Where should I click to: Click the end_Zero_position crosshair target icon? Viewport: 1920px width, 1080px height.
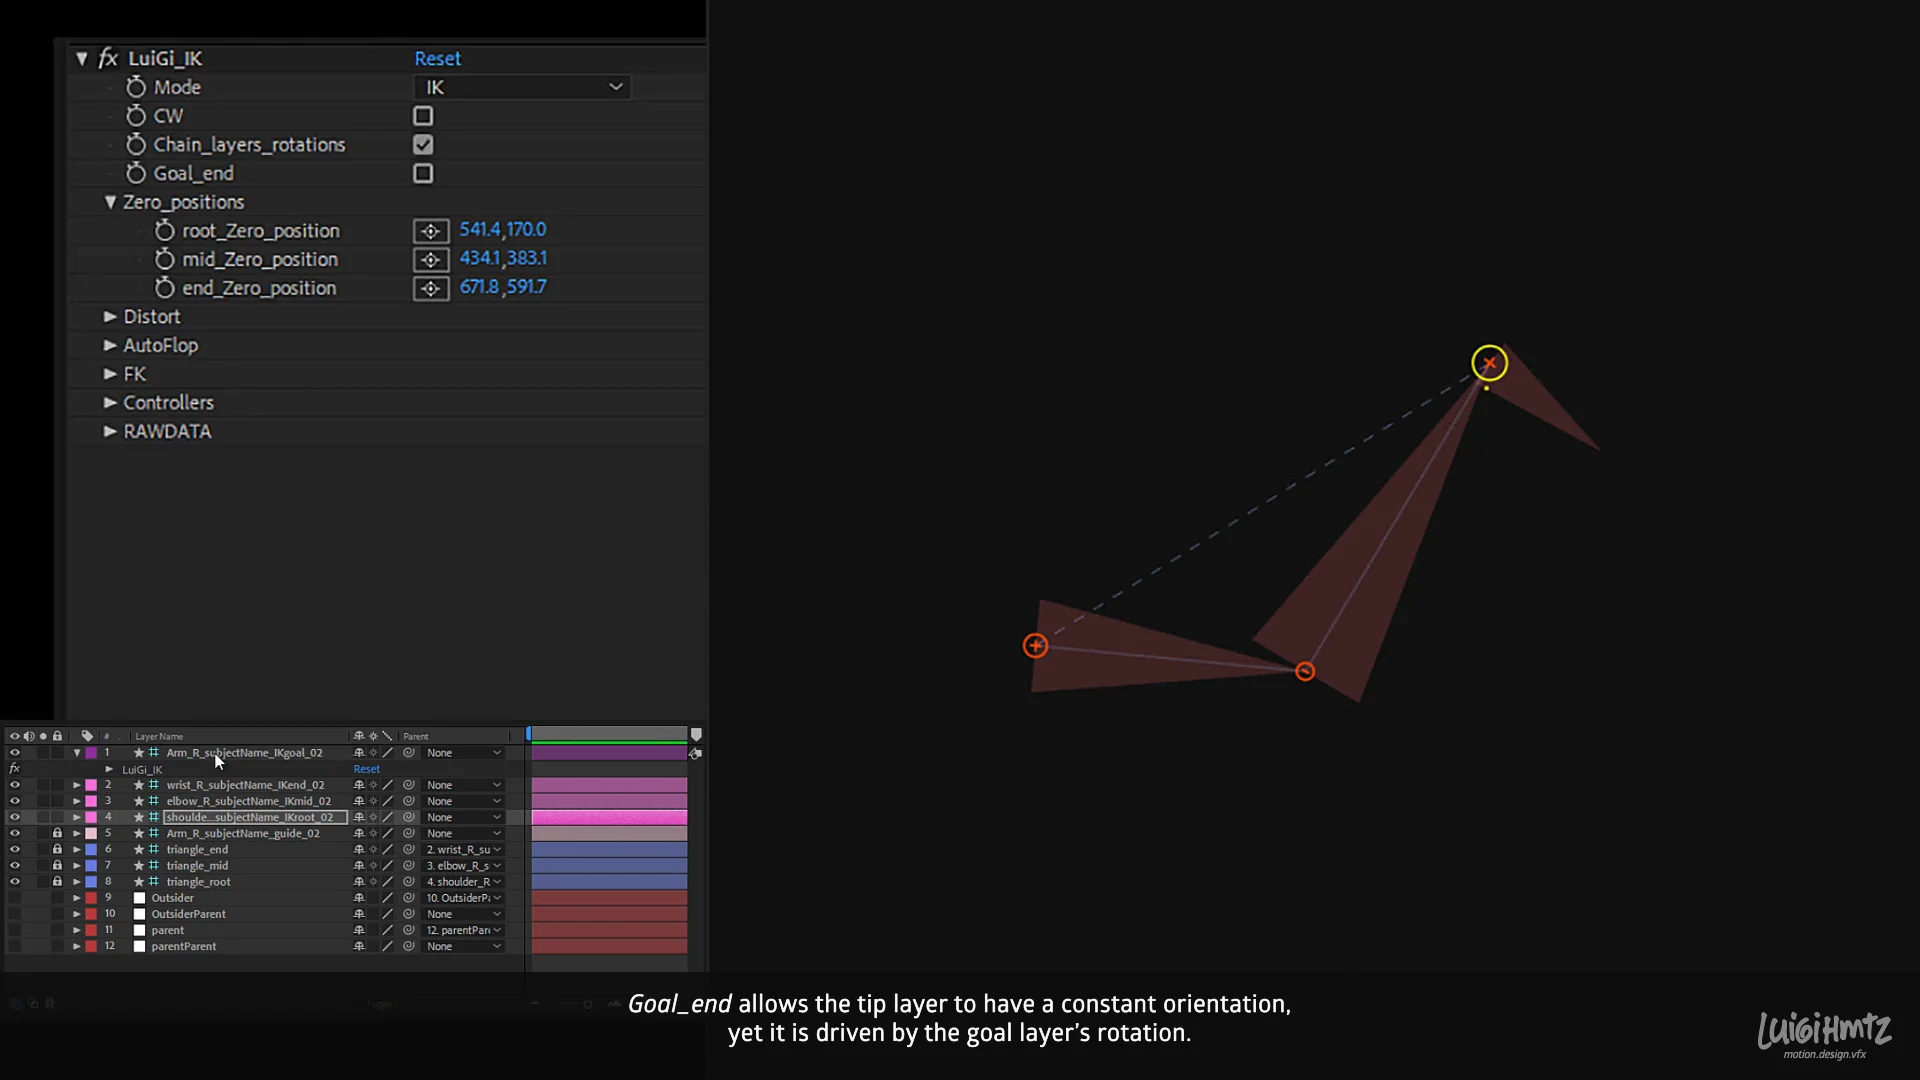(x=431, y=288)
